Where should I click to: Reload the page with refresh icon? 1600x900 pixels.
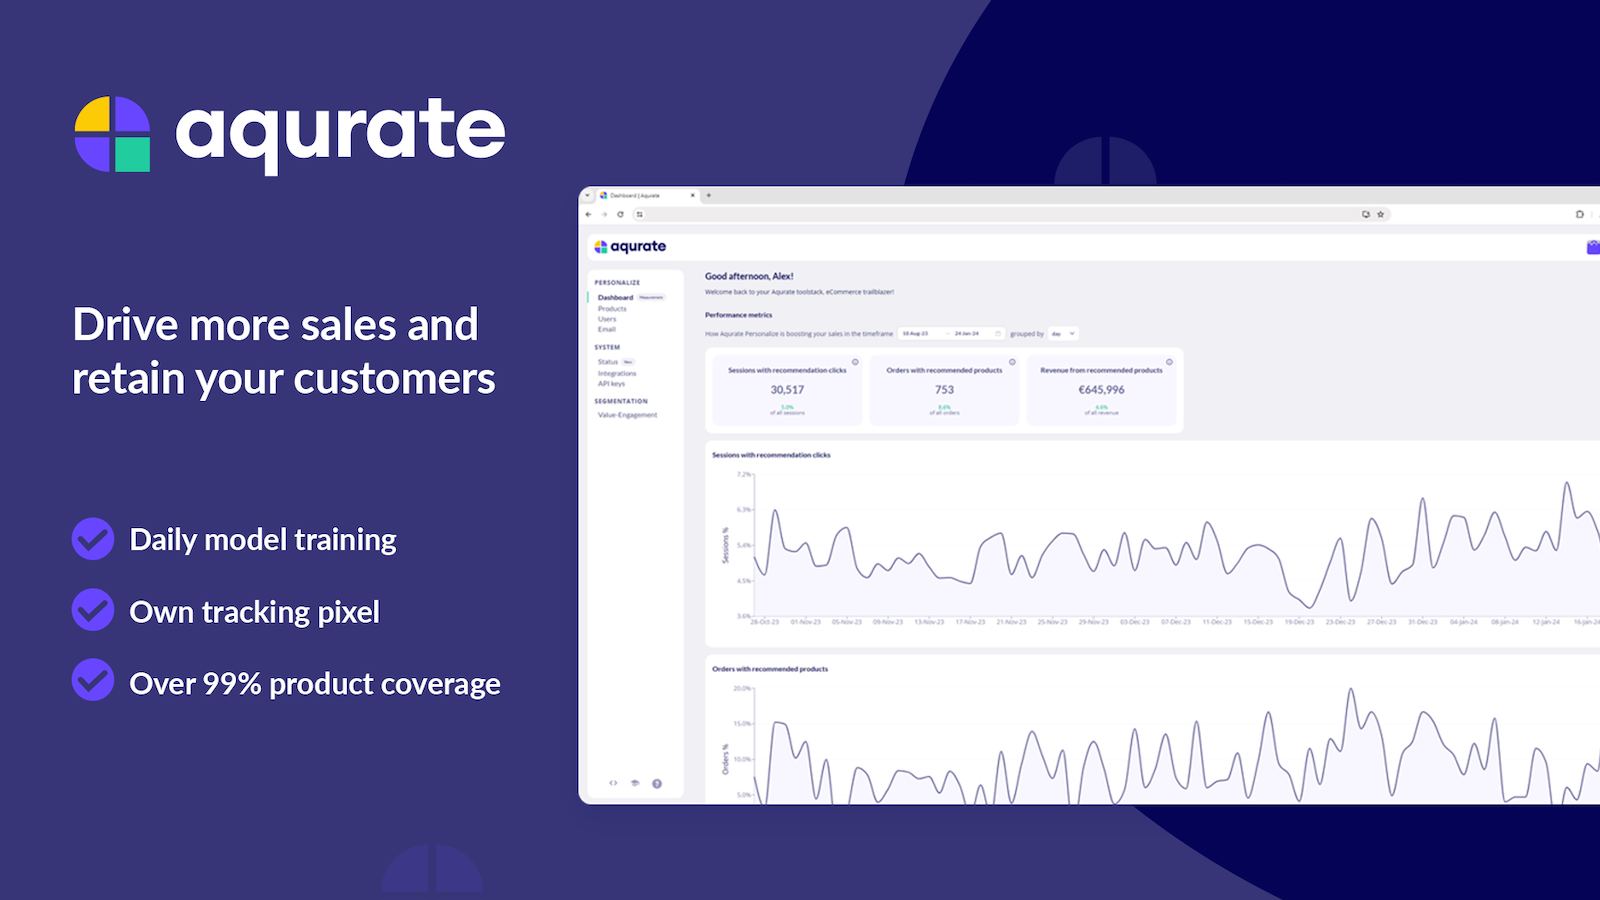620,214
